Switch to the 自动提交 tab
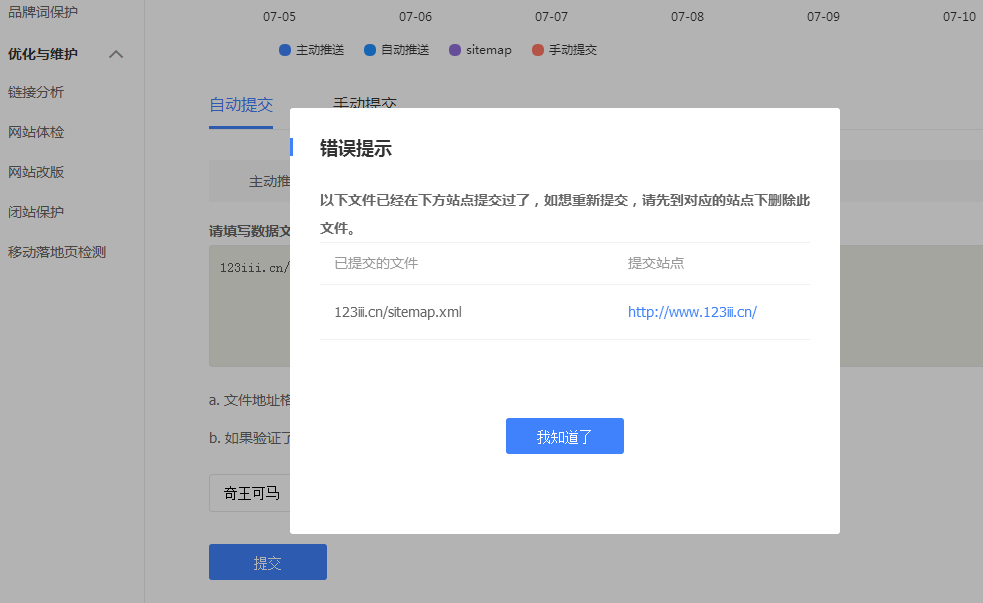The height and width of the screenshot is (603, 983). 240,105
